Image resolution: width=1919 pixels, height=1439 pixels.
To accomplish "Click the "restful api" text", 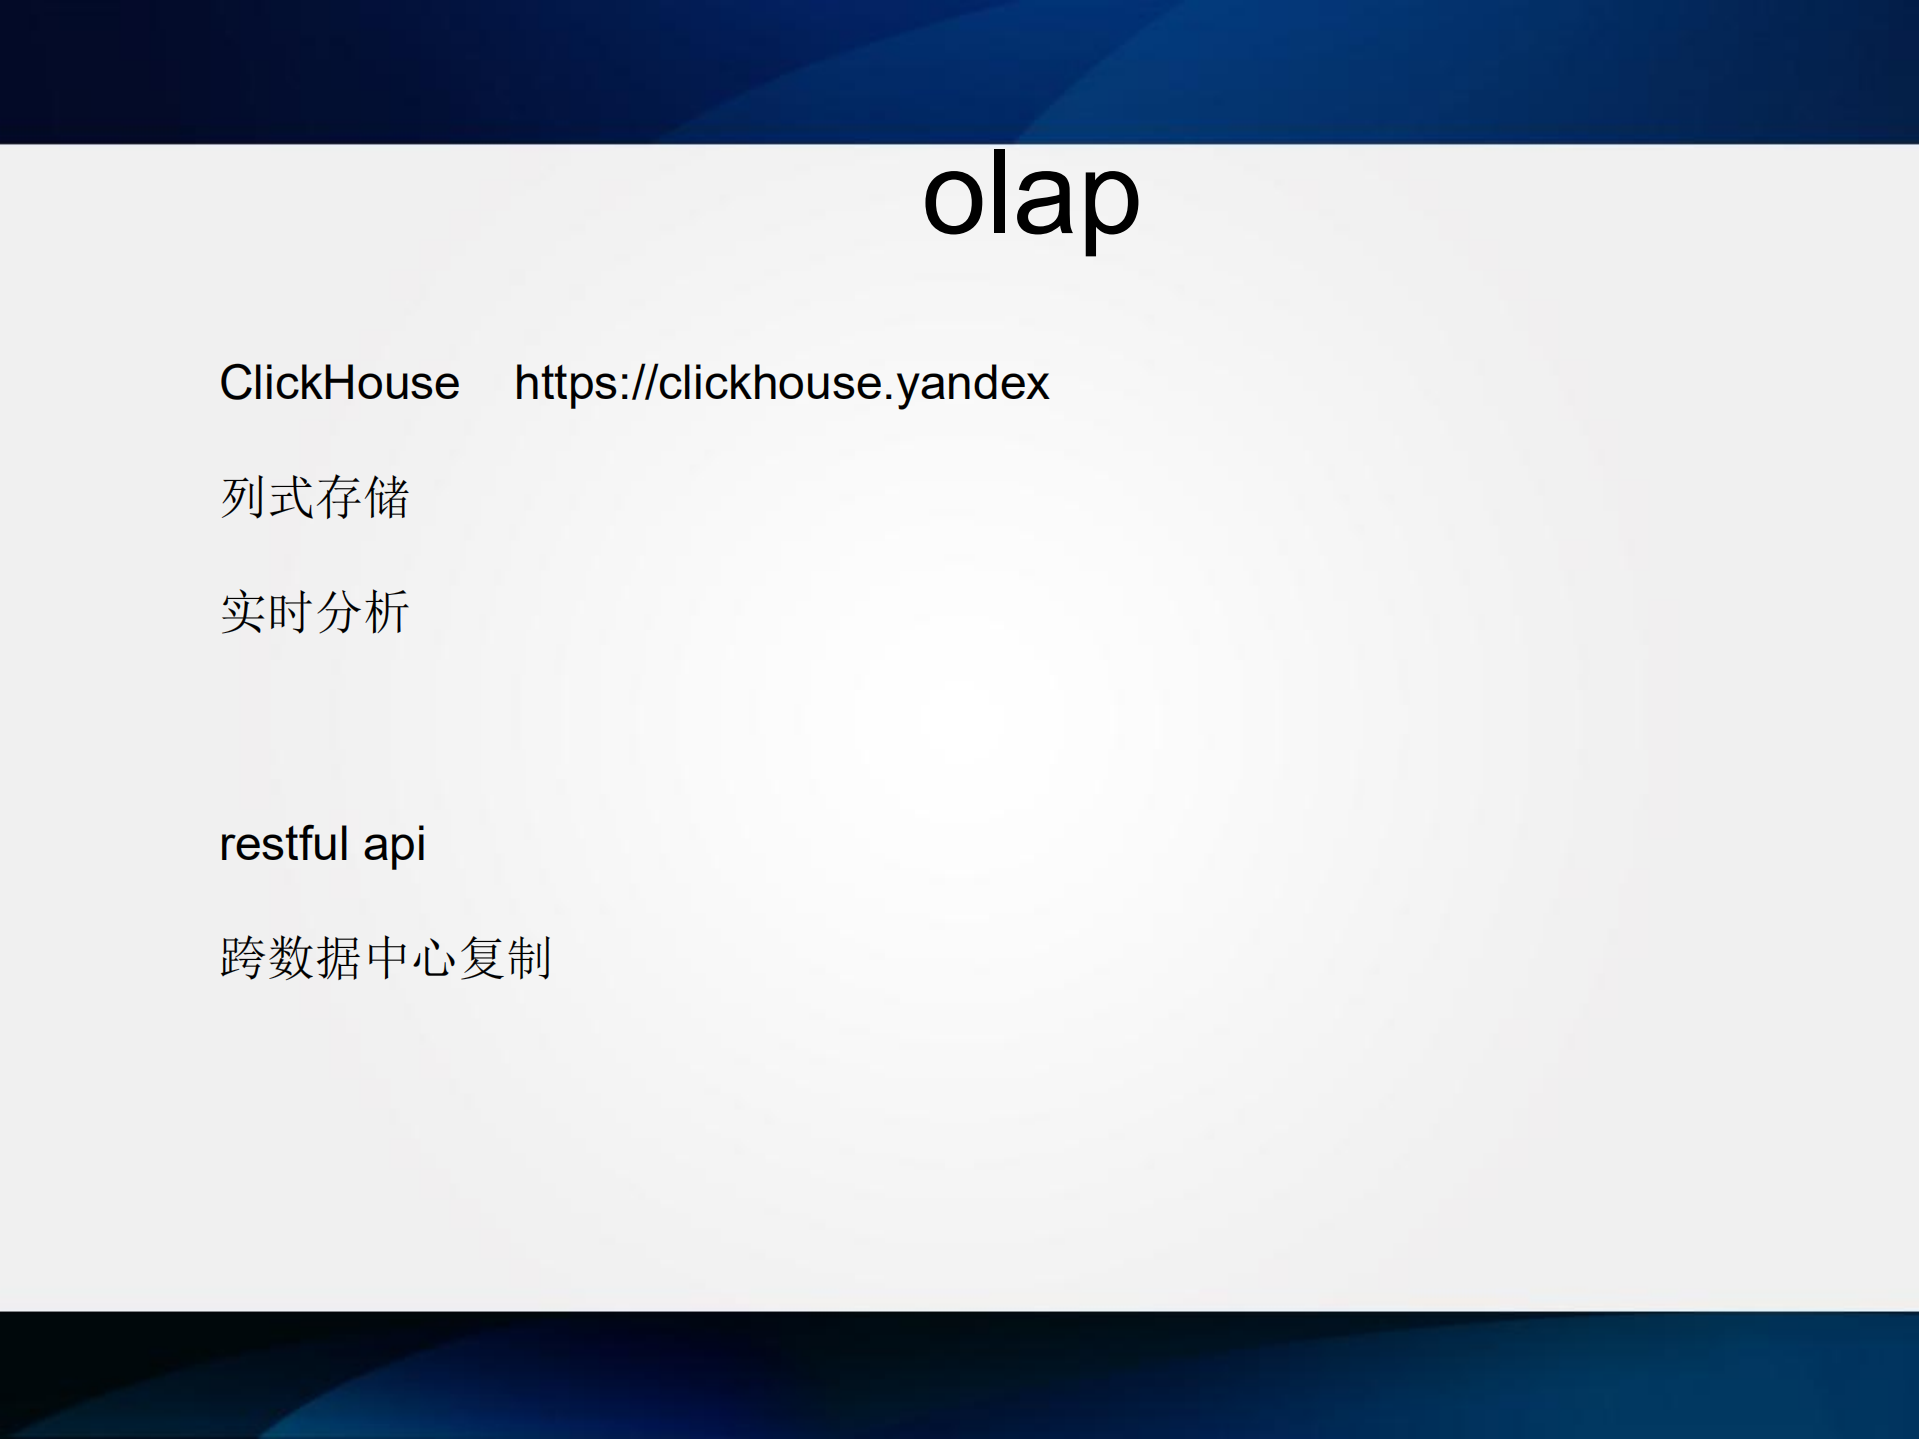I will pyautogui.click(x=322, y=845).
